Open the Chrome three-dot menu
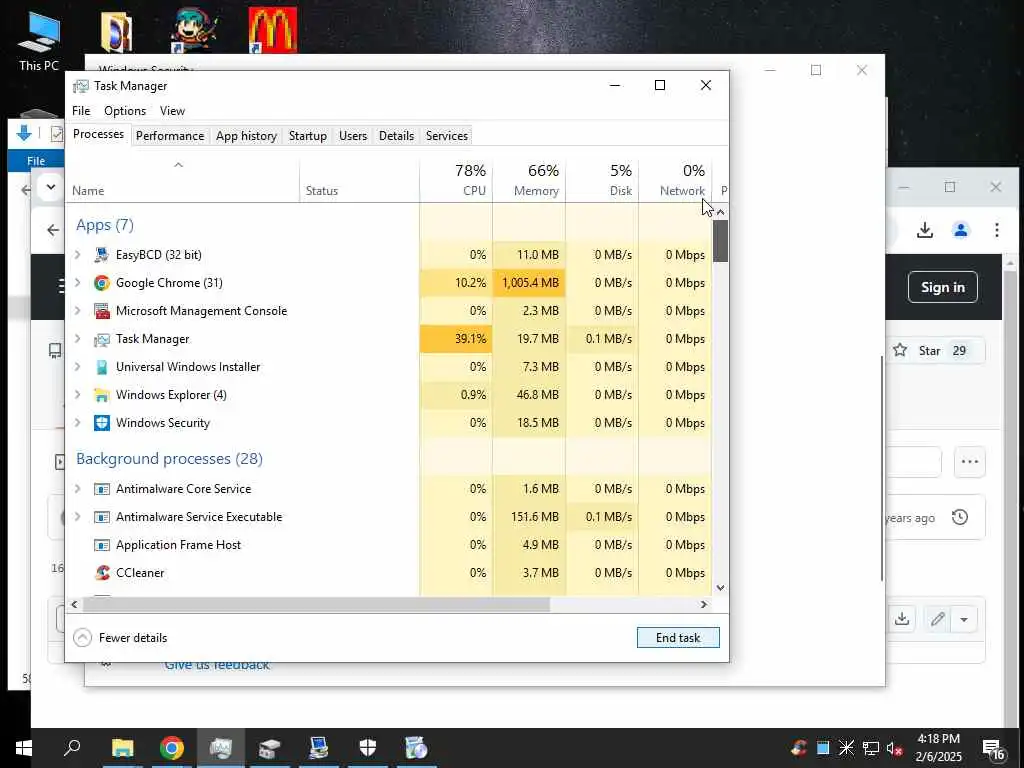1024x768 pixels. [x=997, y=230]
